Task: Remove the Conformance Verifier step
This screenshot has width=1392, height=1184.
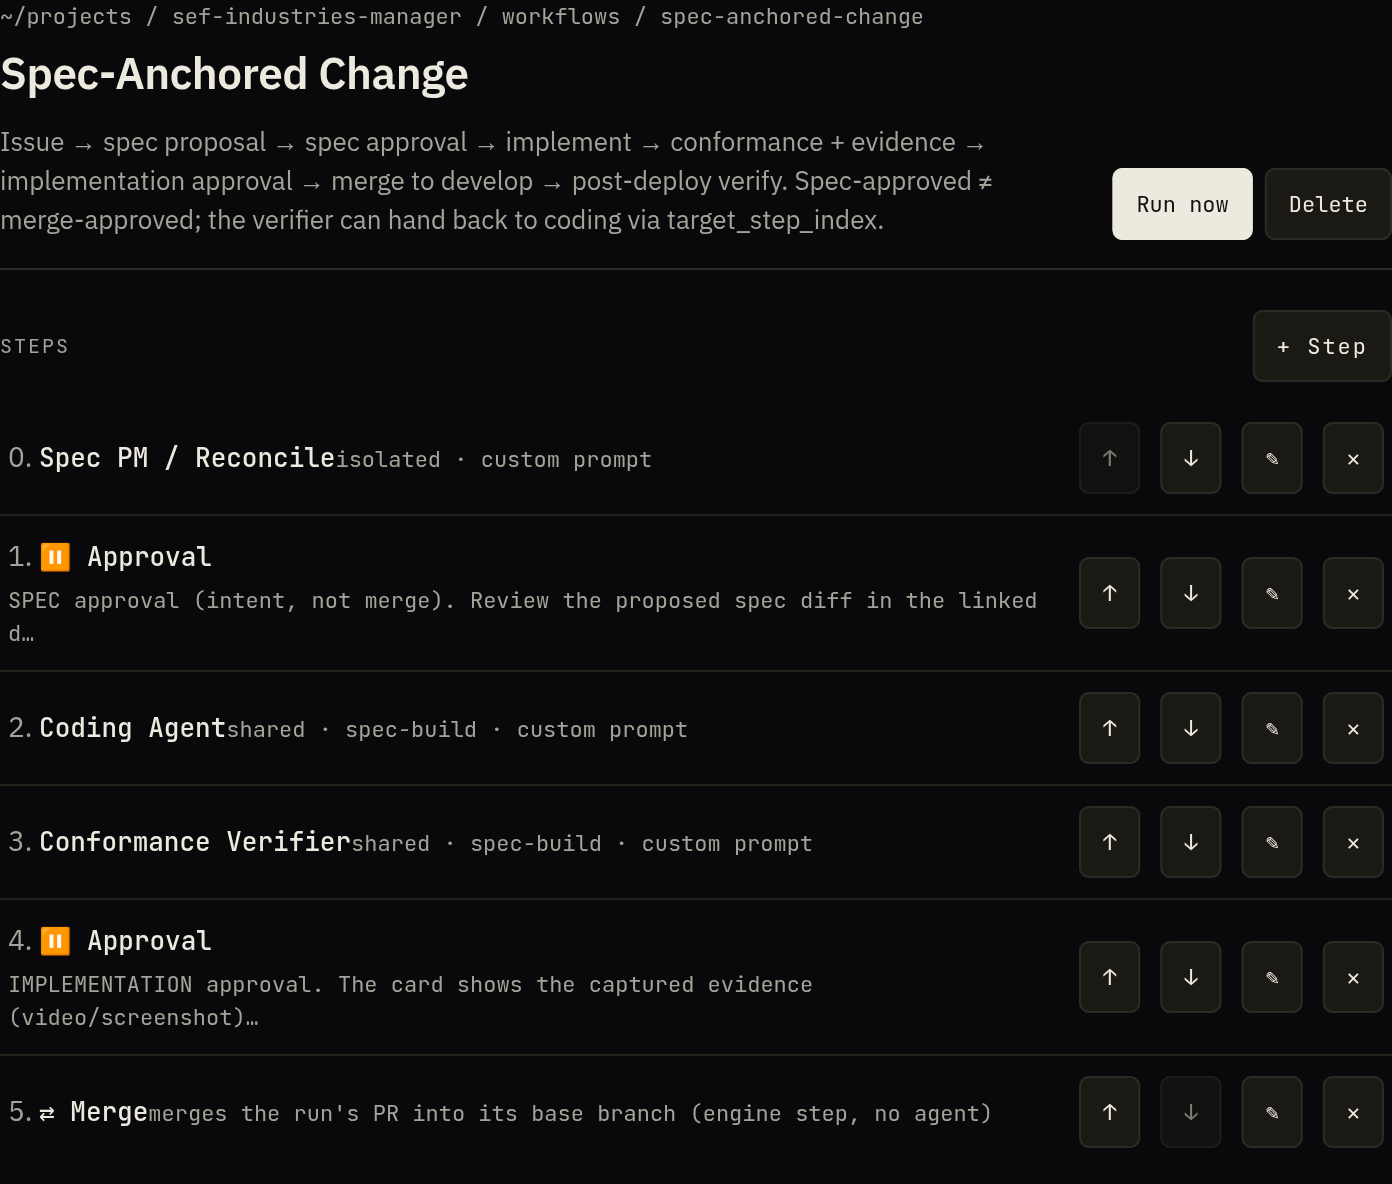Action: (1353, 842)
